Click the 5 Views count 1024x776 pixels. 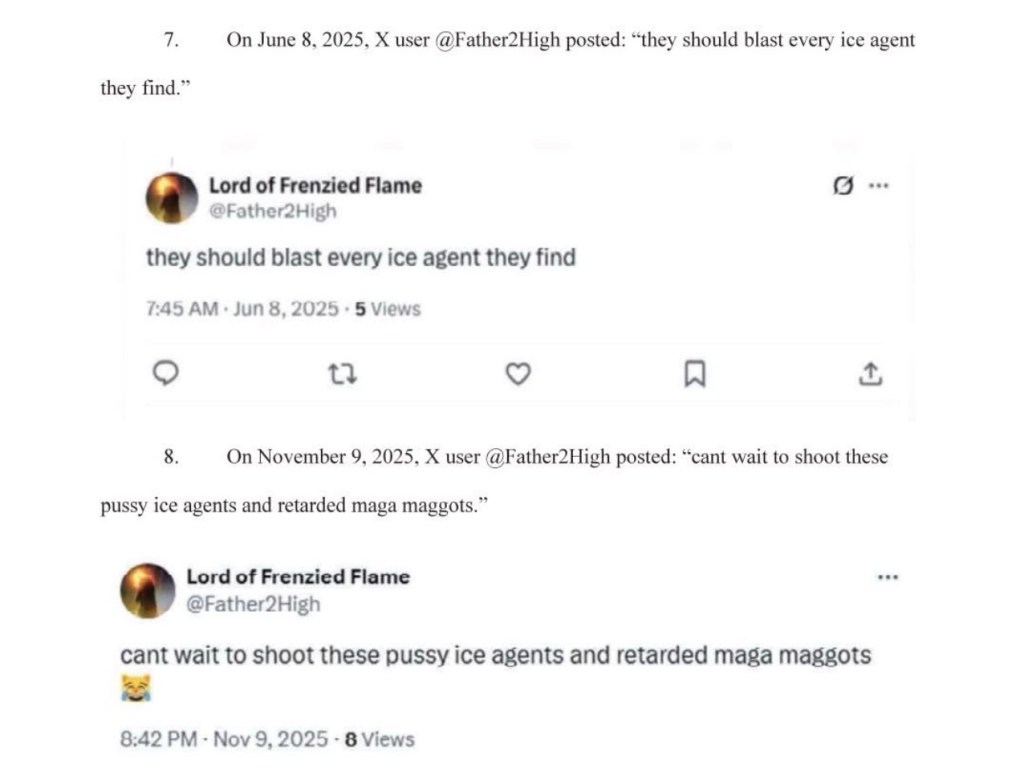388,309
